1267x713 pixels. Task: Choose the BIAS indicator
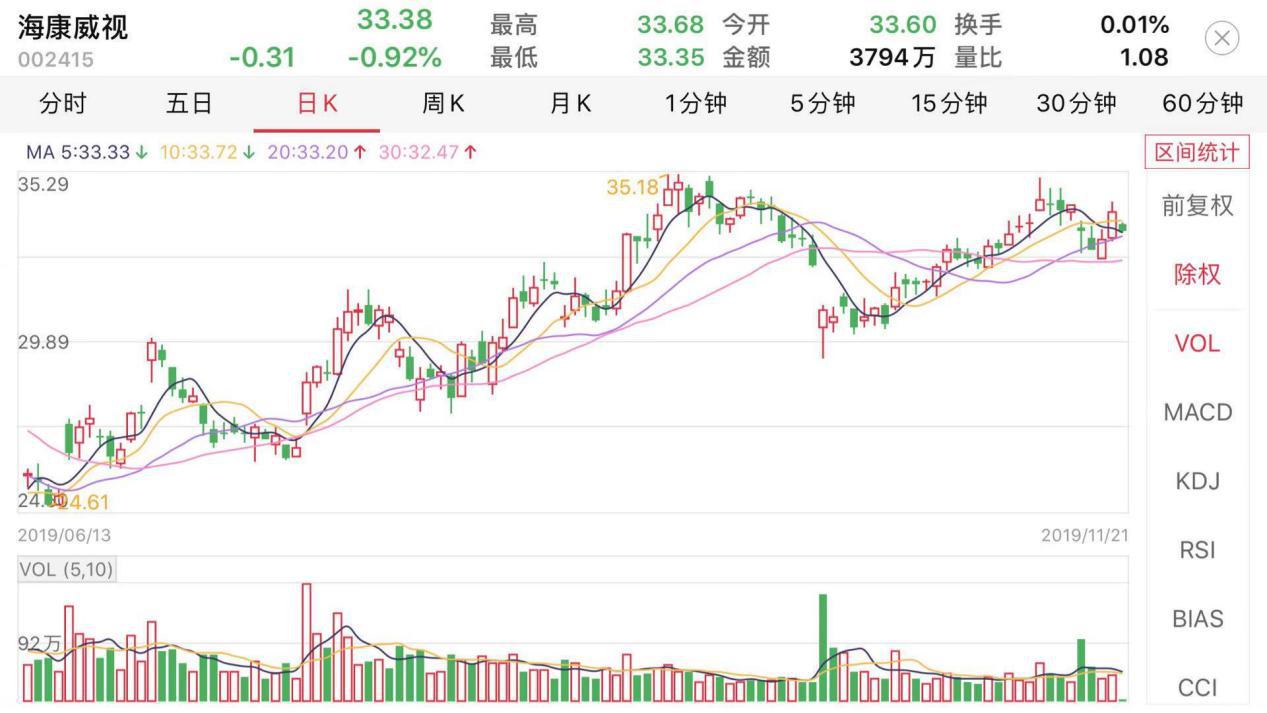[1197, 619]
